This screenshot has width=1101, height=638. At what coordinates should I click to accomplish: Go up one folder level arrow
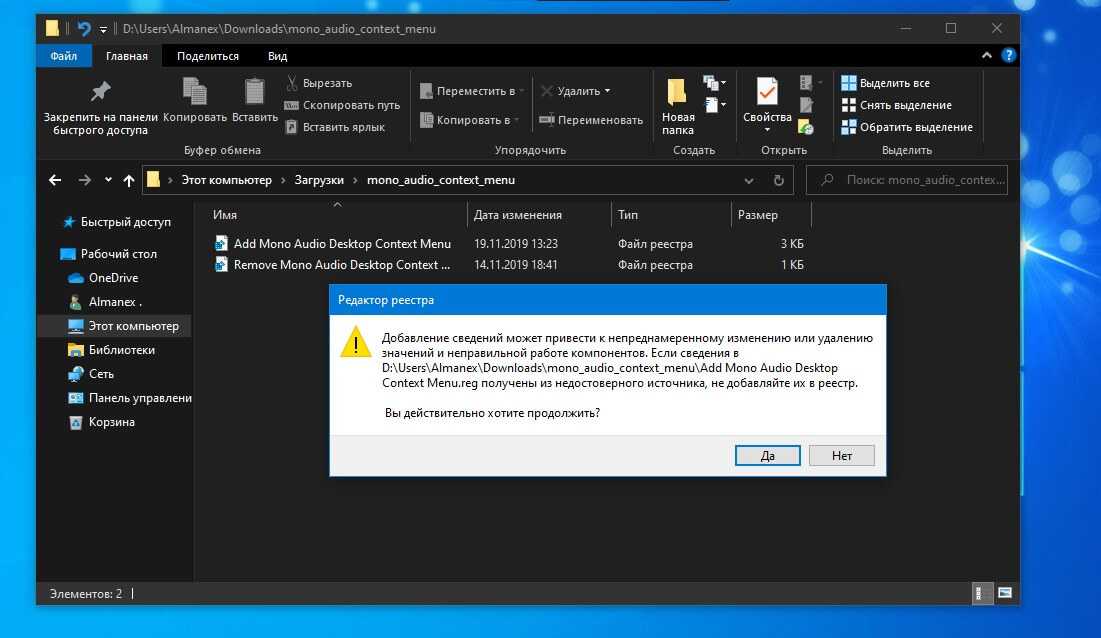128,181
